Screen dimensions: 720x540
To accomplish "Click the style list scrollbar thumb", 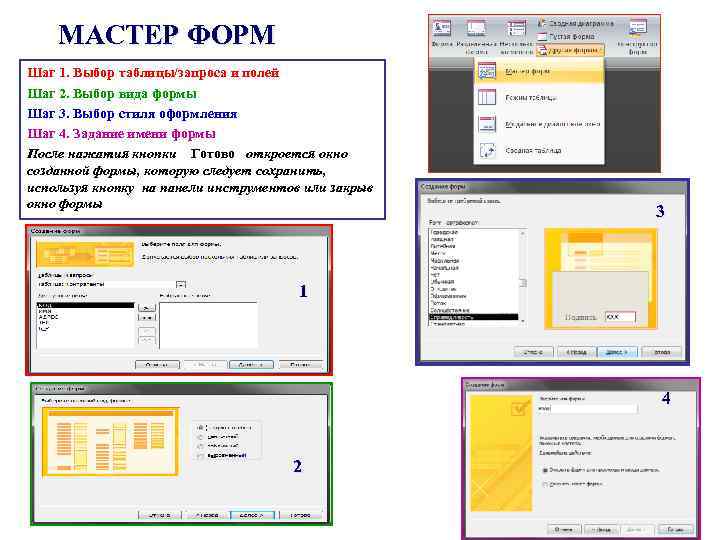I will point(523,282).
